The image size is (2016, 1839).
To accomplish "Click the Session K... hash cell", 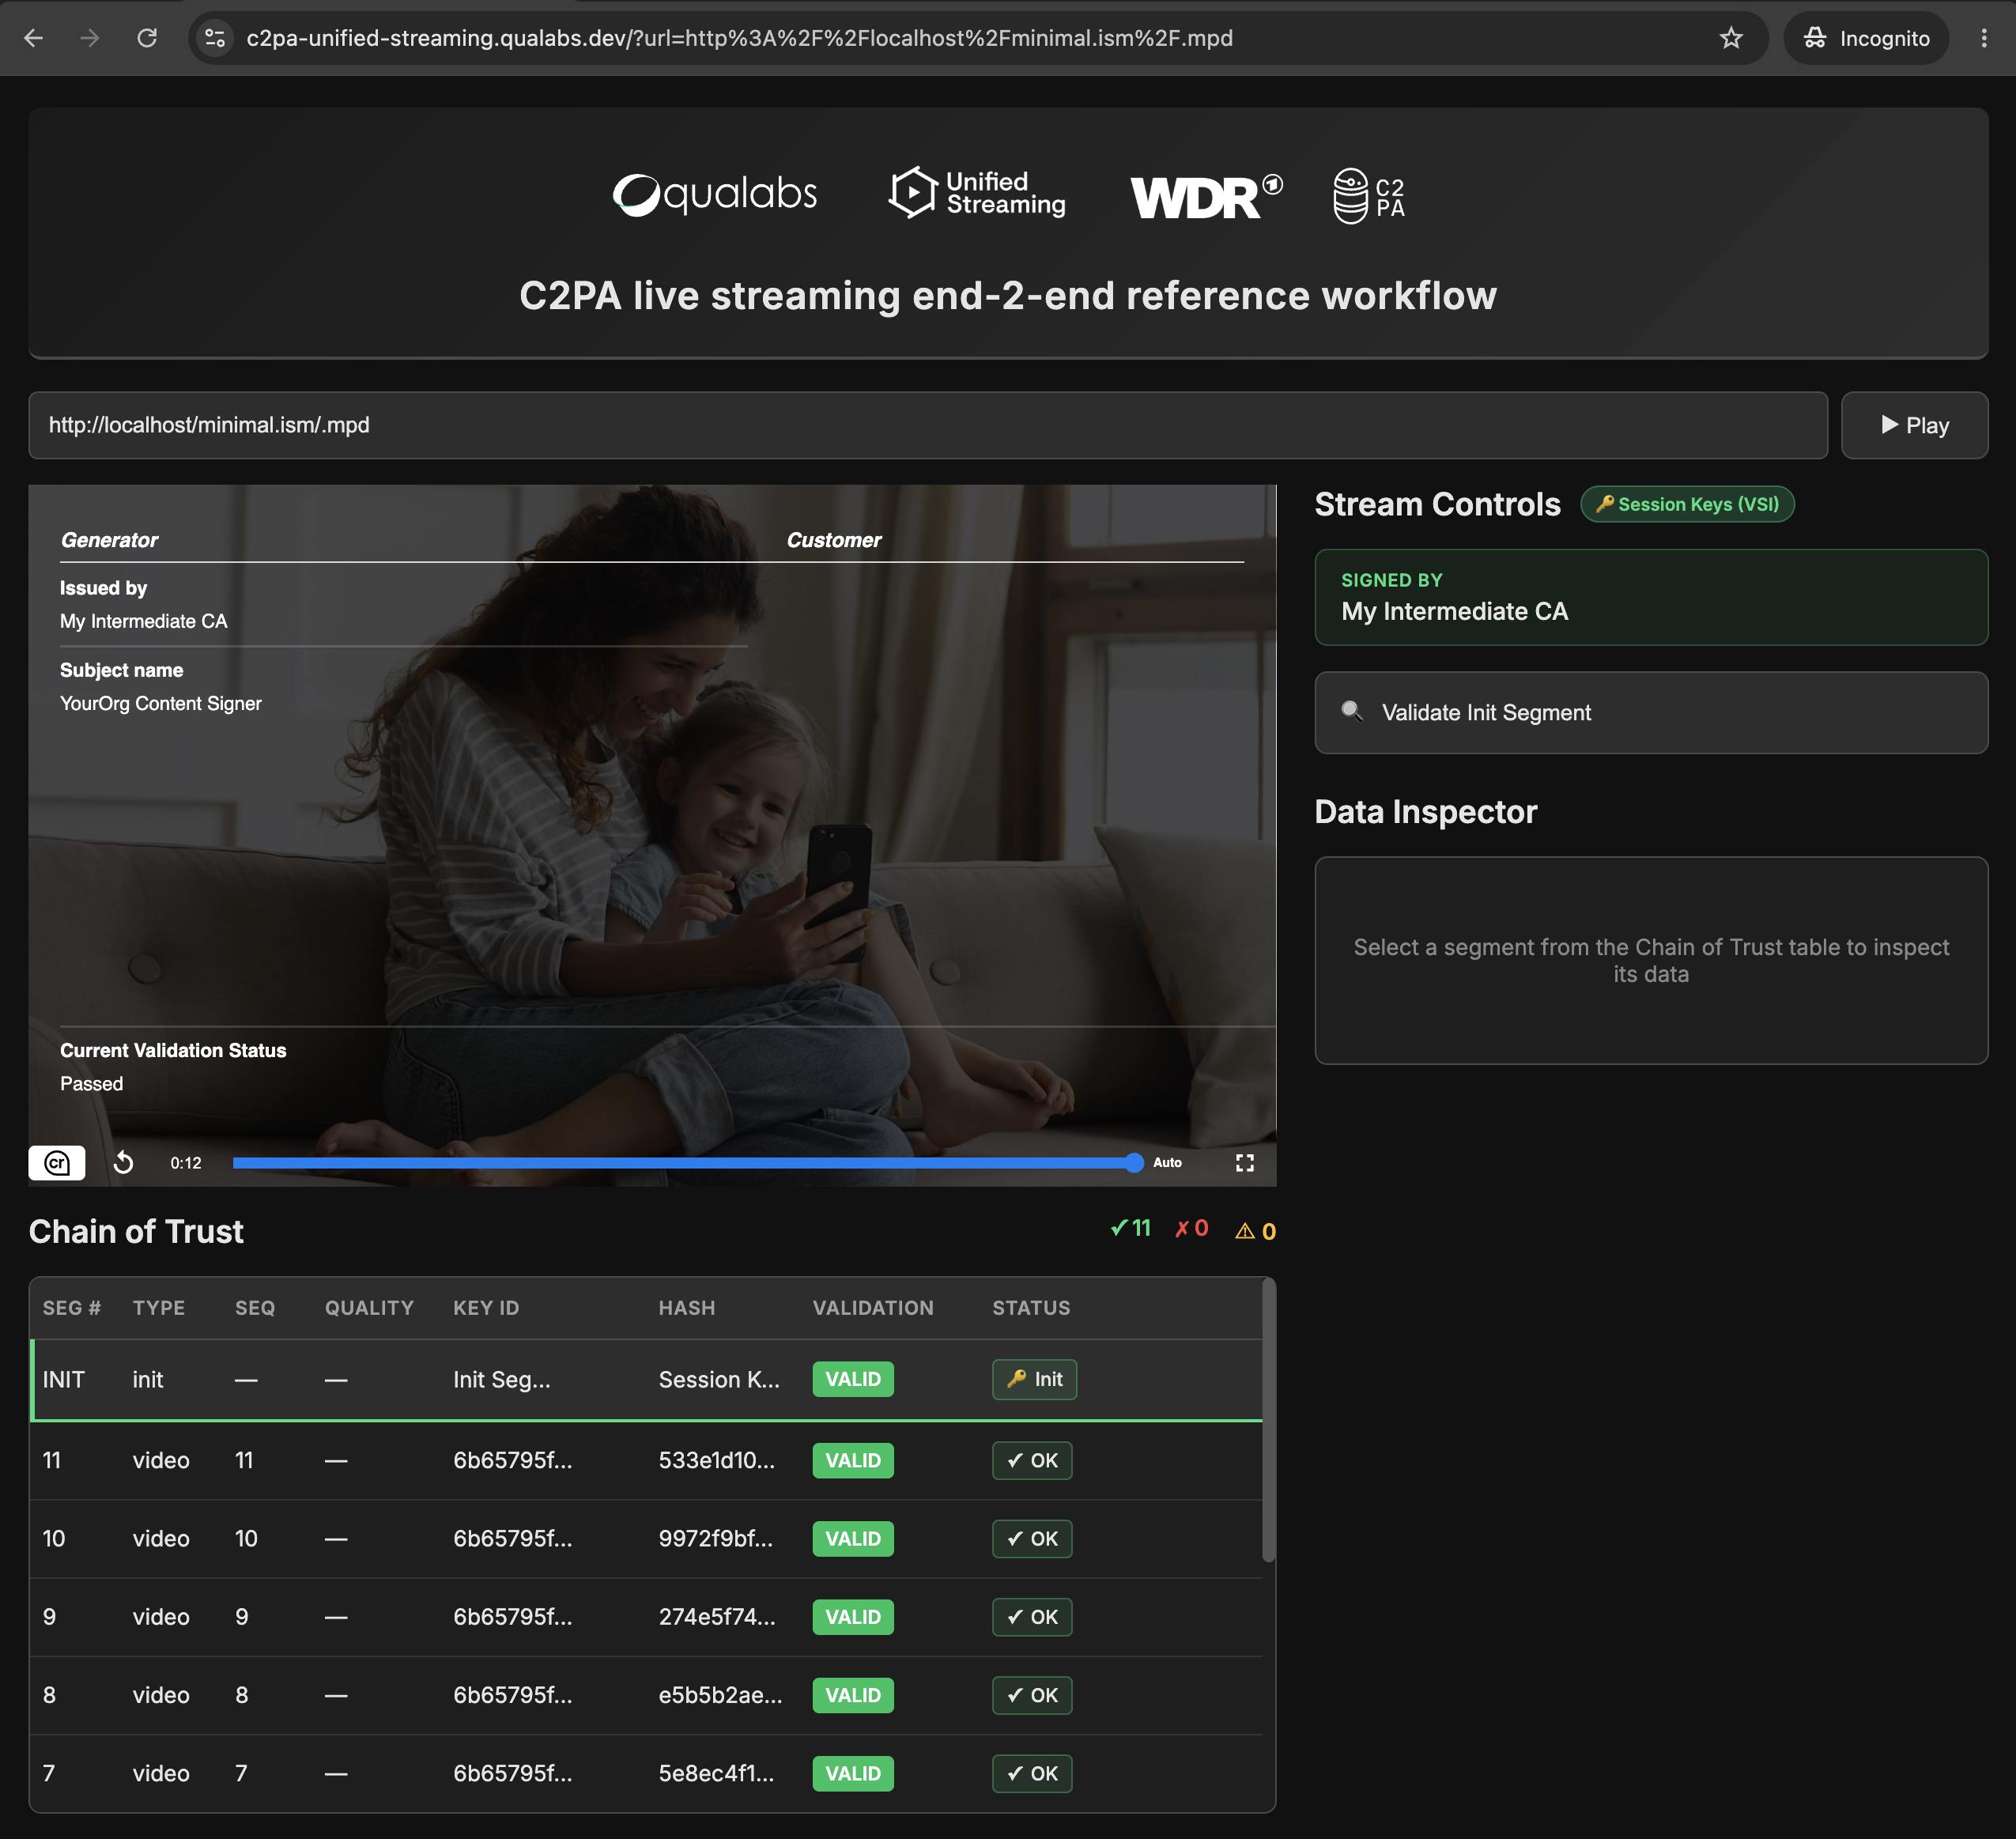I will point(719,1380).
